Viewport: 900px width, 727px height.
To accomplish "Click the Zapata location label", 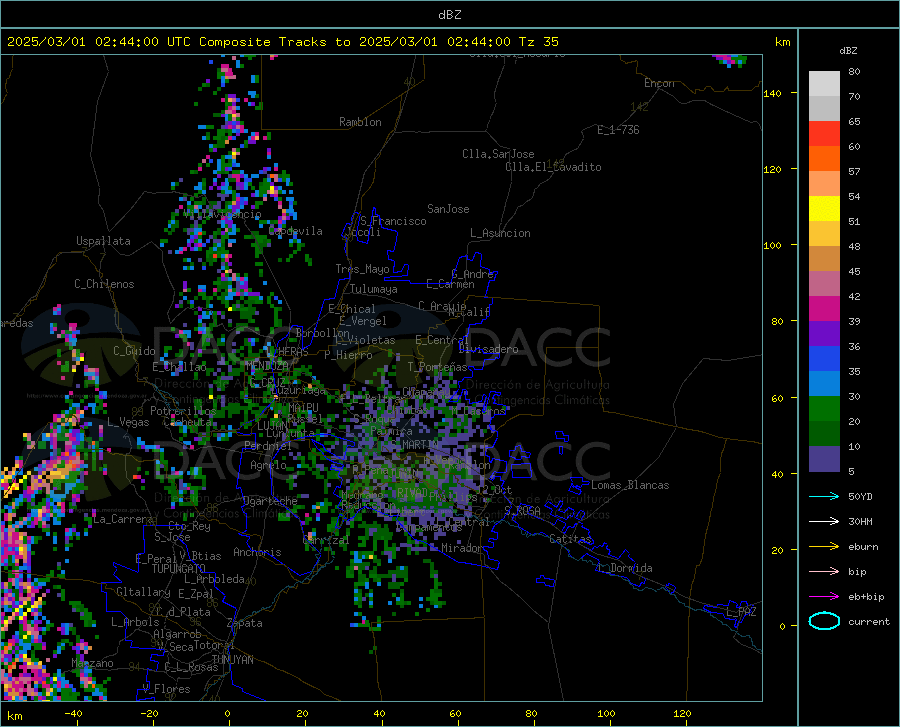I will click(x=245, y=623).
